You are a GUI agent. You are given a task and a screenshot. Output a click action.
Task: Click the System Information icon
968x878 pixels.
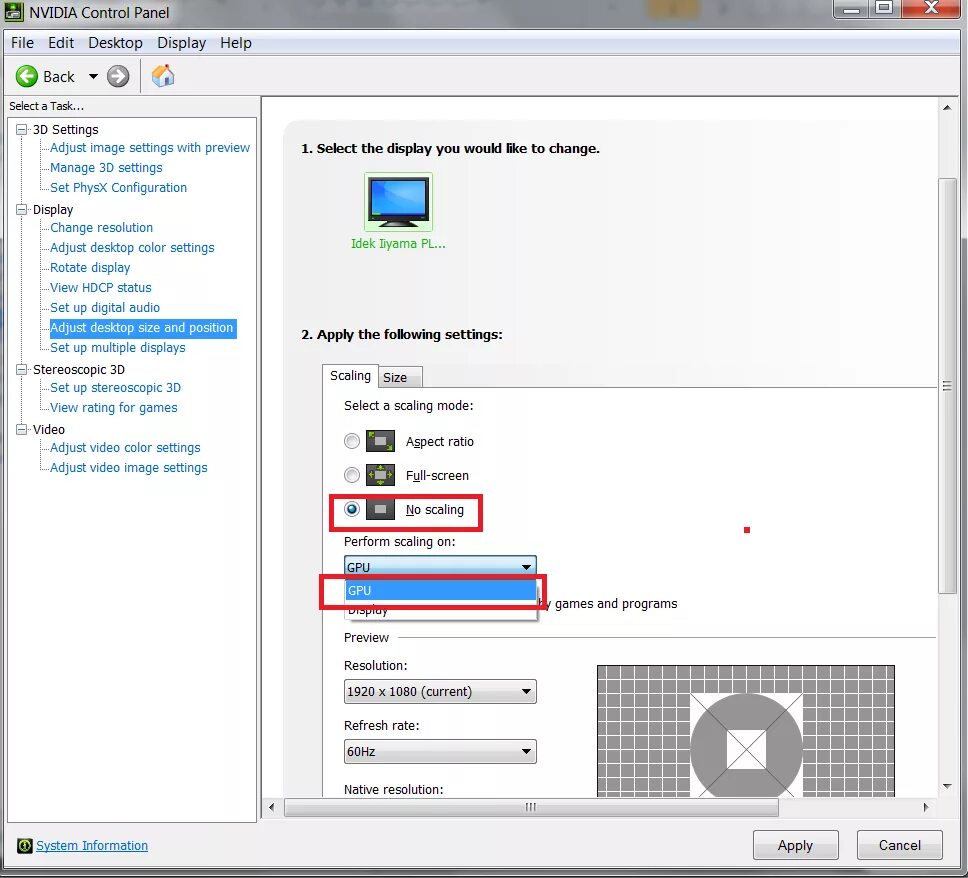pos(25,845)
